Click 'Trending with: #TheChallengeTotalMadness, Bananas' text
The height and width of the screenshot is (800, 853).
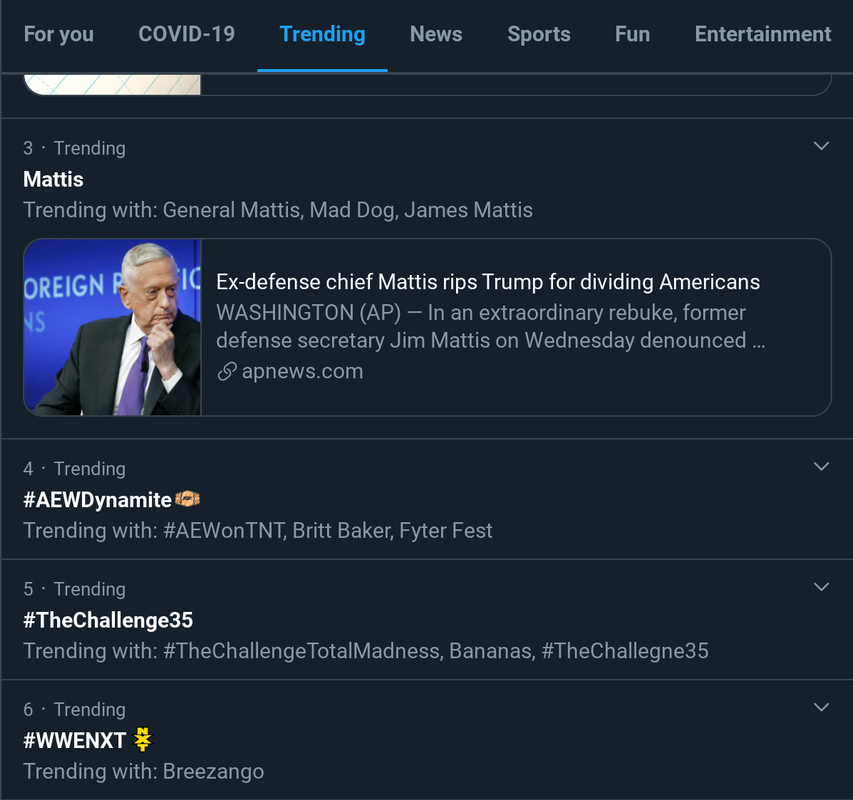(x=366, y=651)
